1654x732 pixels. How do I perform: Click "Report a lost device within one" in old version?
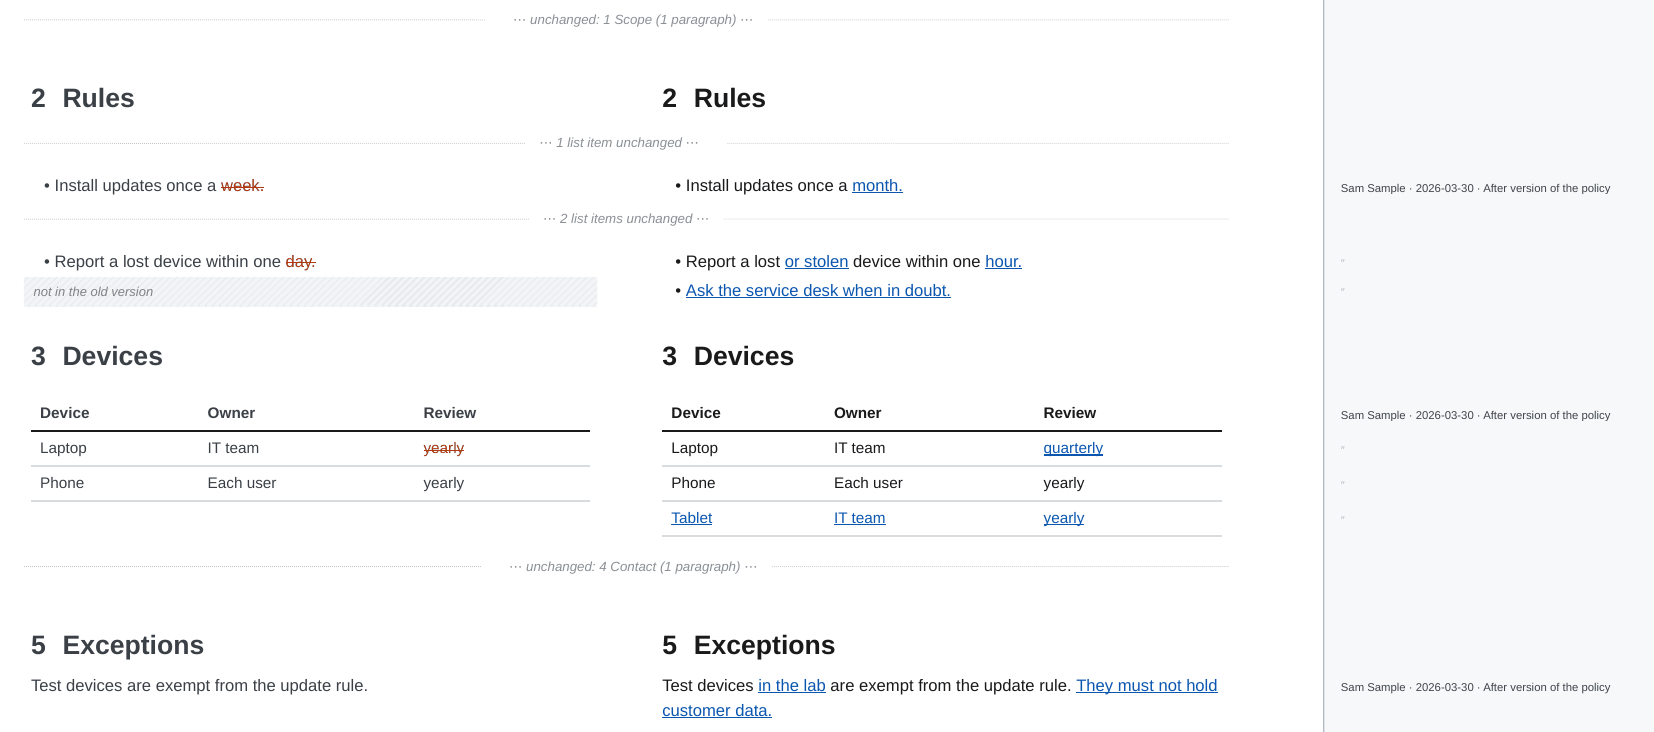pos(167,262)
